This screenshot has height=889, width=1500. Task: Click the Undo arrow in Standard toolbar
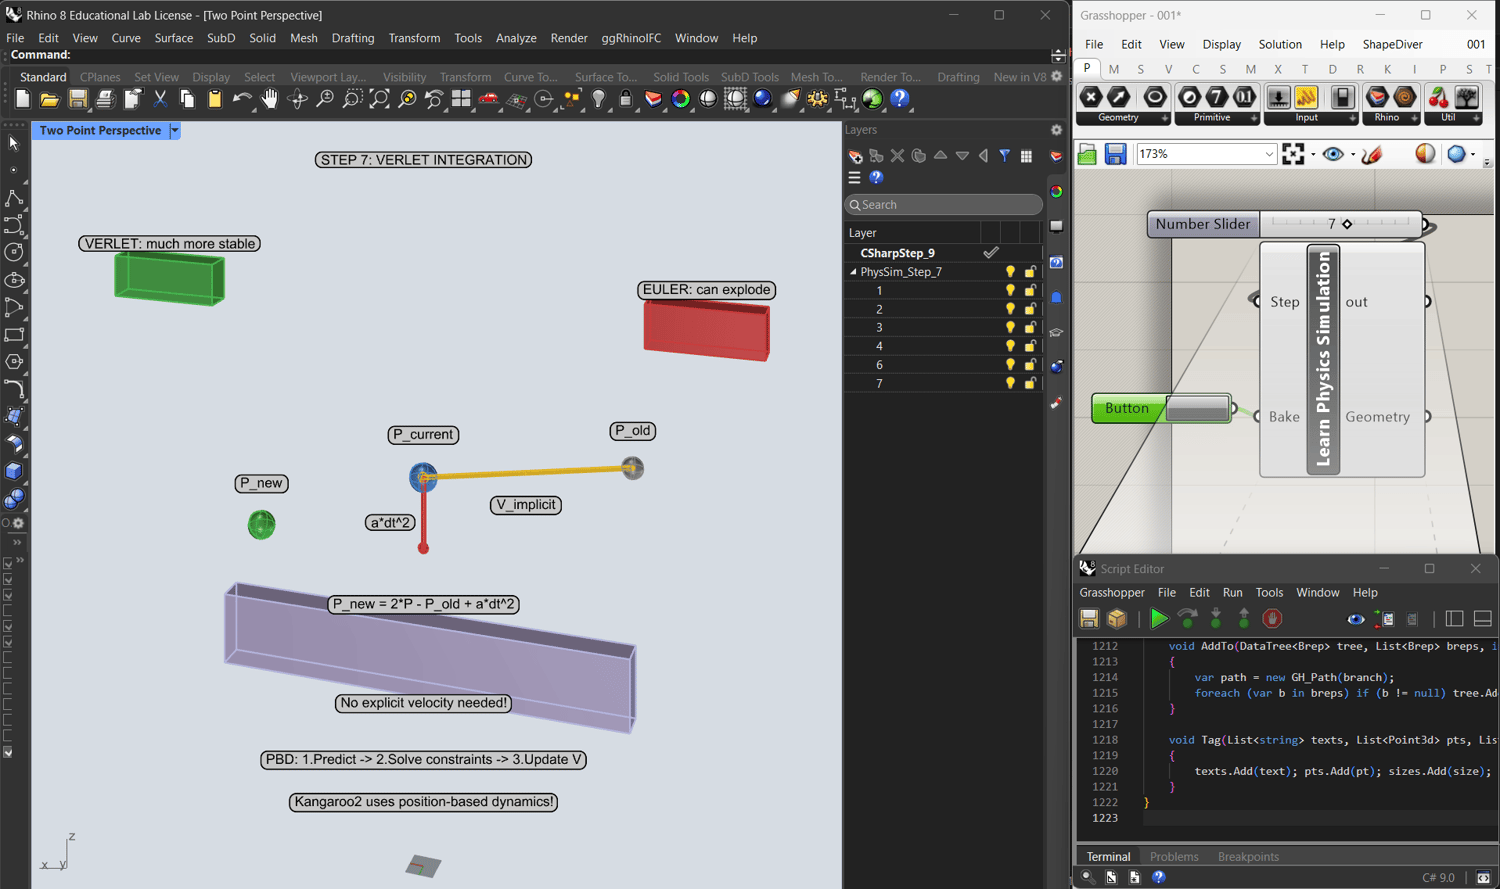[241, 99]
